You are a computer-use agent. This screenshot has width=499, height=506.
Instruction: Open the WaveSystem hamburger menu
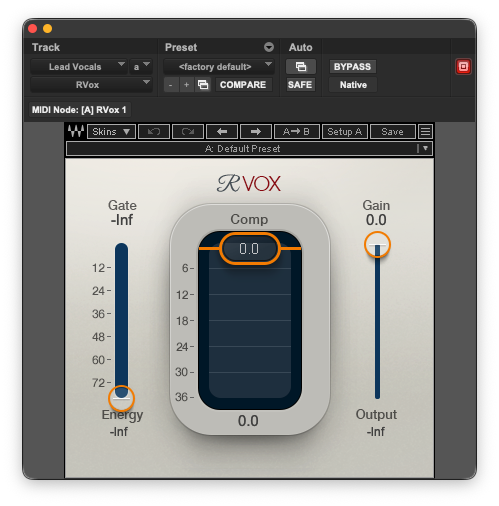(425, 132)
